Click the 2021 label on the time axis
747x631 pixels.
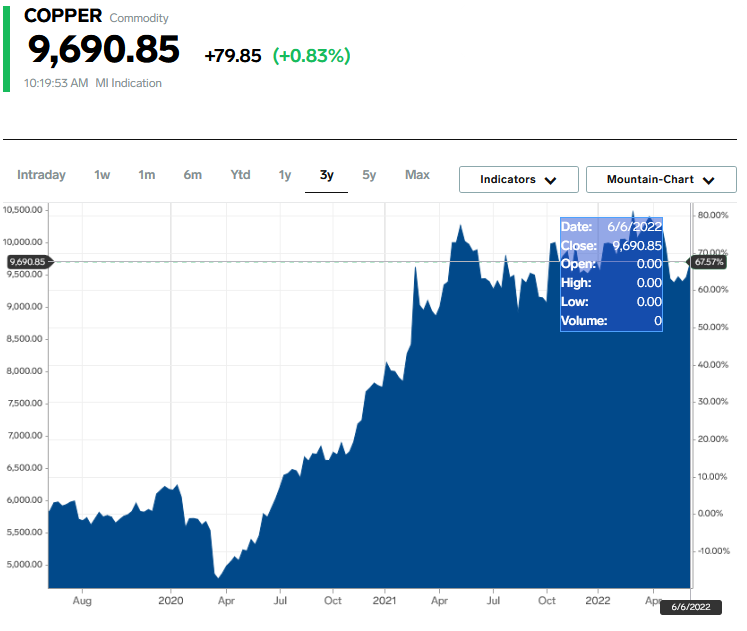(386, 601)
